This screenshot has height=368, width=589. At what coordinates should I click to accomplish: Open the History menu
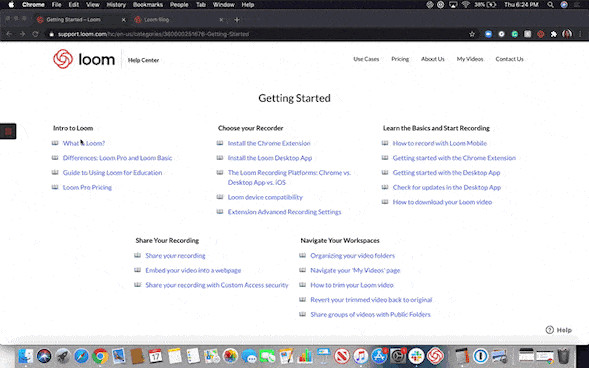[x=116, y=5]
